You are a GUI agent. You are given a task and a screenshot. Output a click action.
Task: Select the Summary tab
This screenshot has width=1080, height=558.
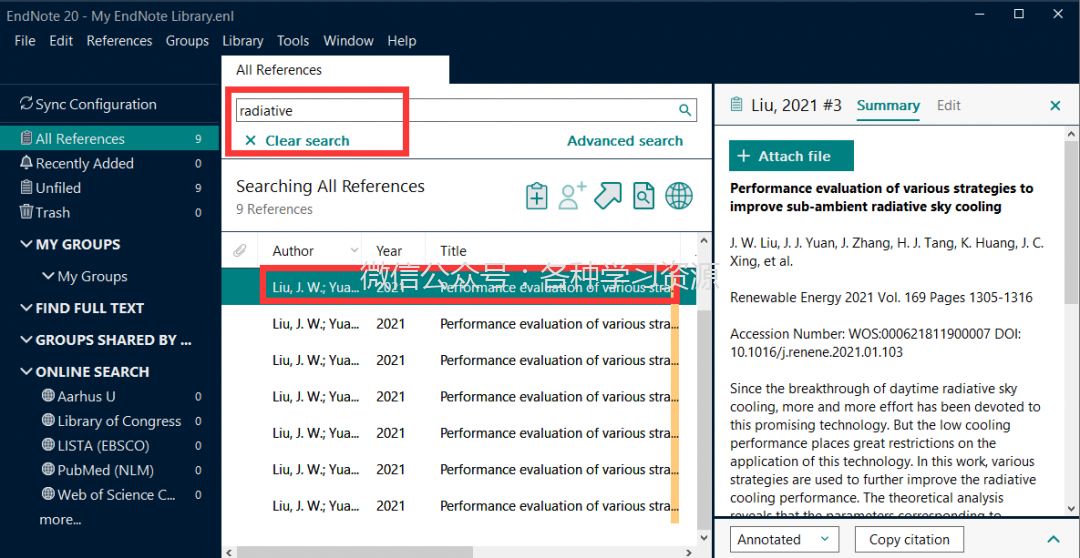[888, 105]
